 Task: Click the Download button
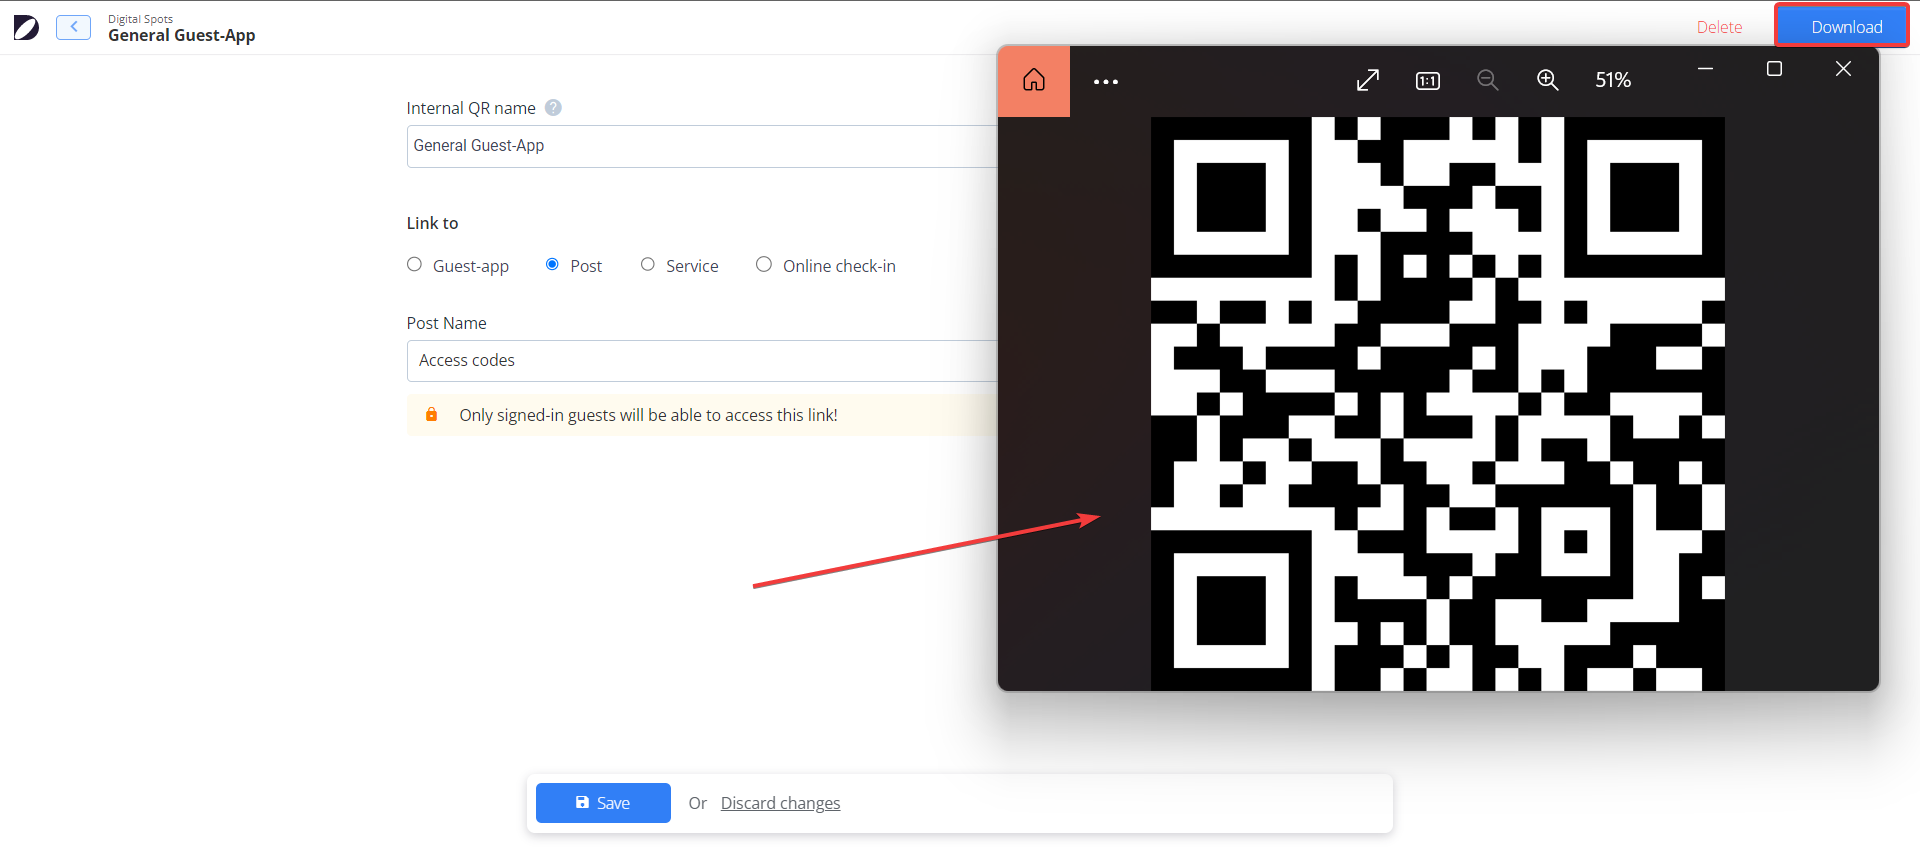coord(1842,26)
